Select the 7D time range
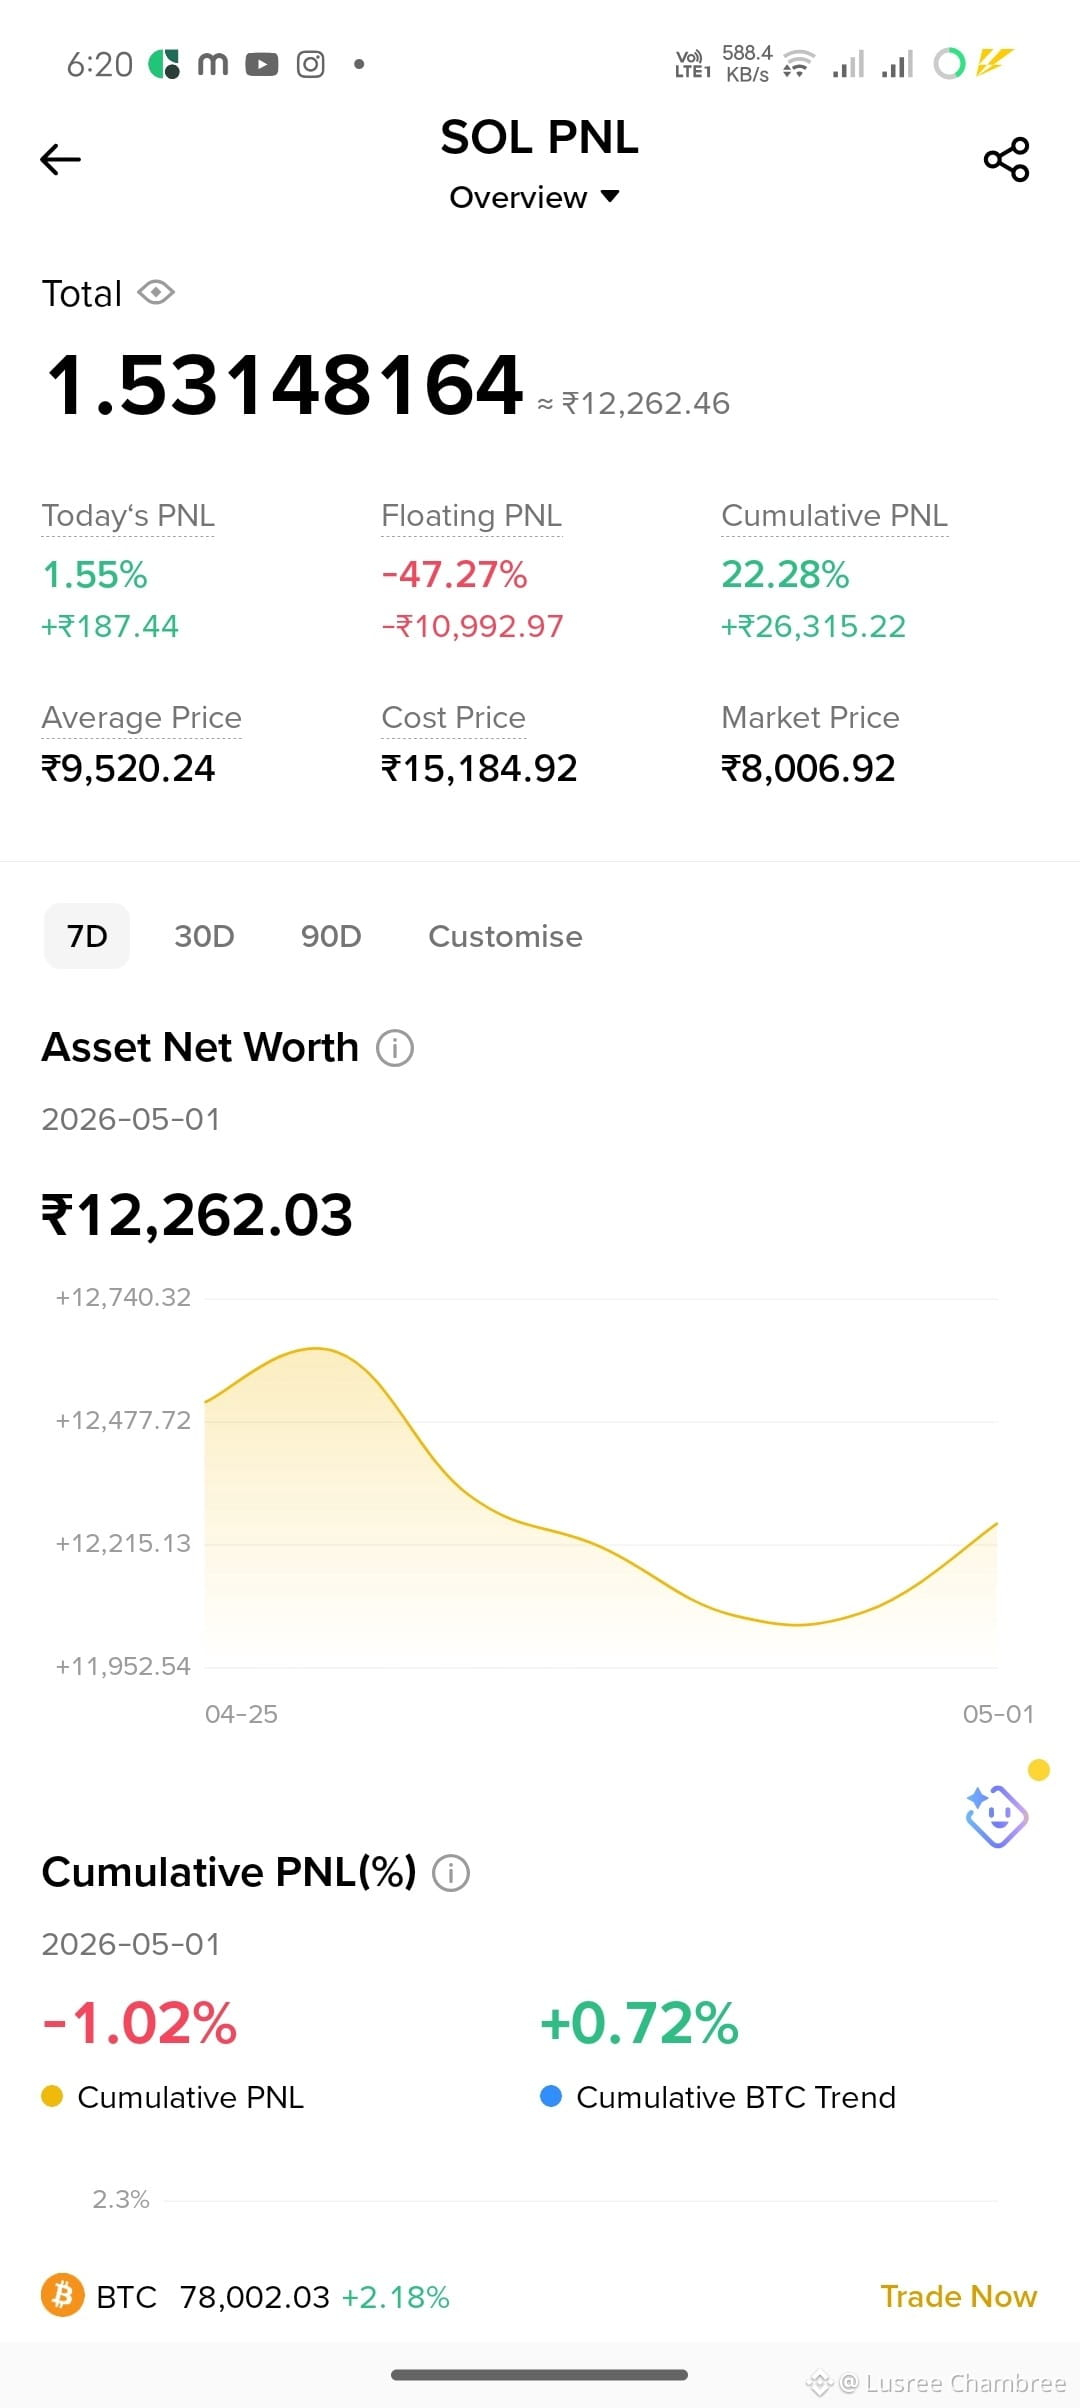This screenshot has width=1080, height=2408. [x=87, y=936]
